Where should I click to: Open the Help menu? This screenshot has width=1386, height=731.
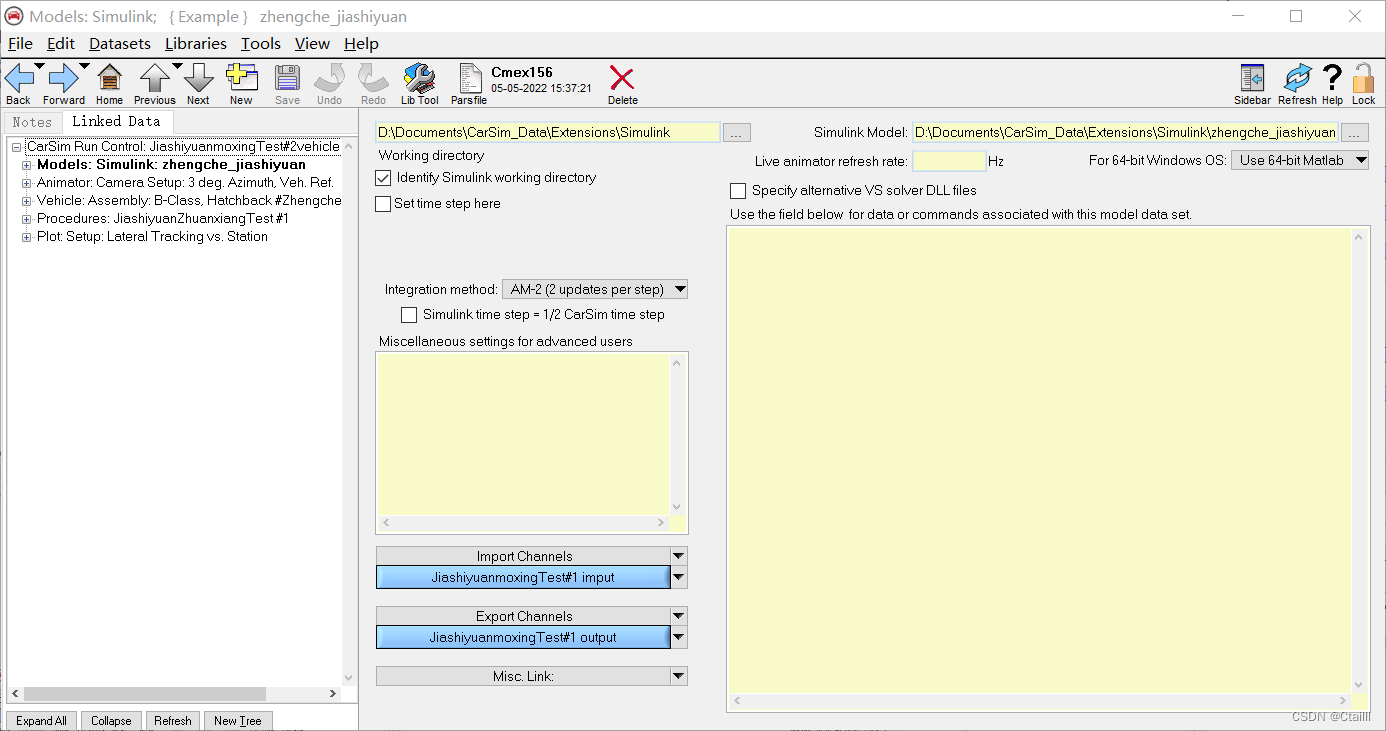tap(361, 44)
